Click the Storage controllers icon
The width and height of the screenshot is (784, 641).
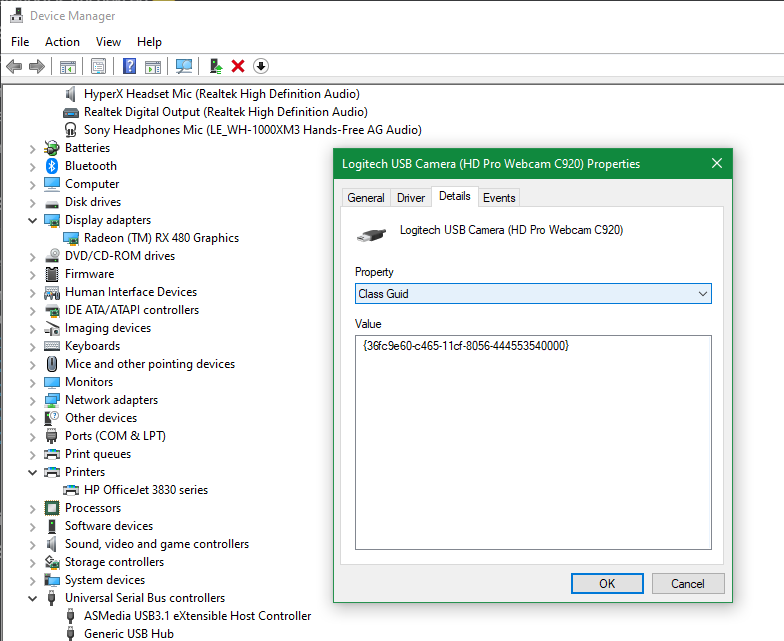(x=52, y=562)
